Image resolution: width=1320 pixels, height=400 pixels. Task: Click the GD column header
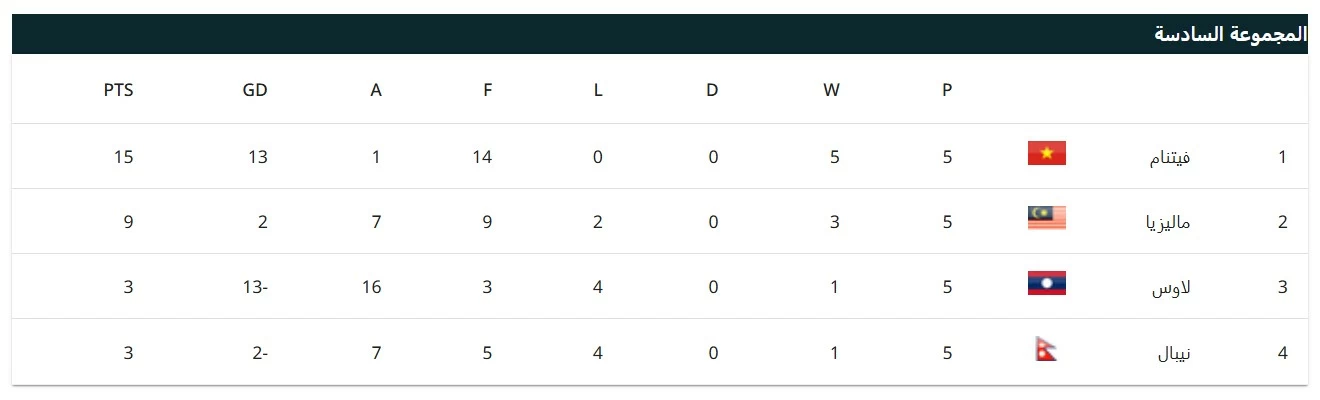point(255,89)
